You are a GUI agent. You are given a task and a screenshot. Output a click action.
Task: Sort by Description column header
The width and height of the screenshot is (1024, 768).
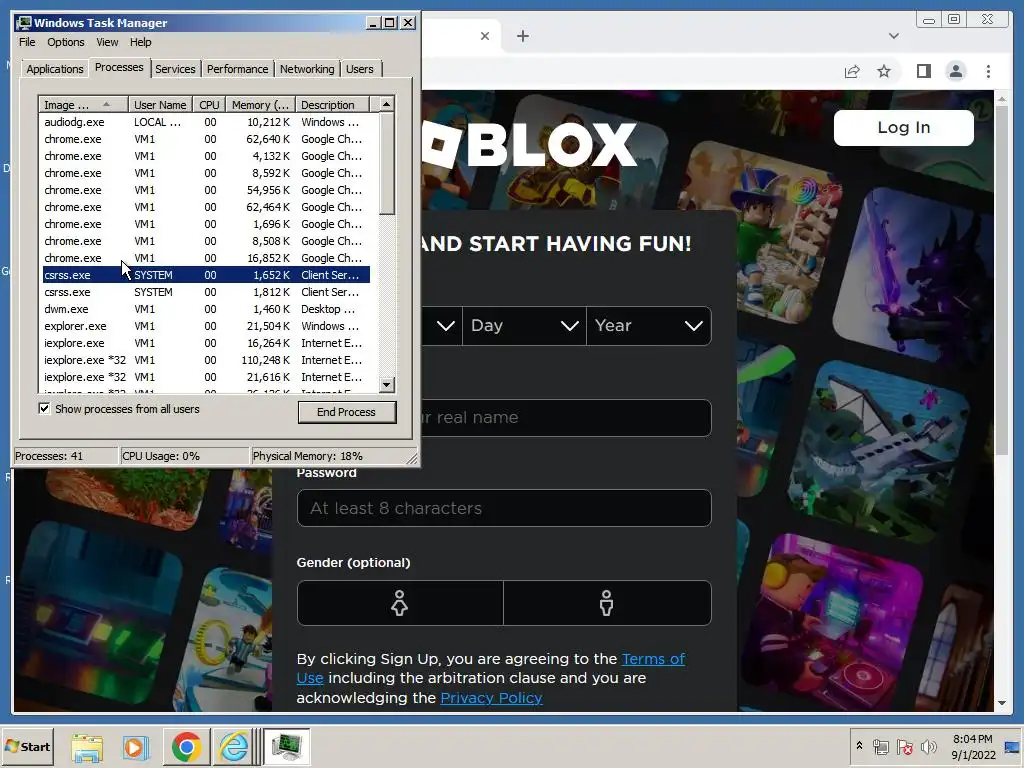[332, 104]
